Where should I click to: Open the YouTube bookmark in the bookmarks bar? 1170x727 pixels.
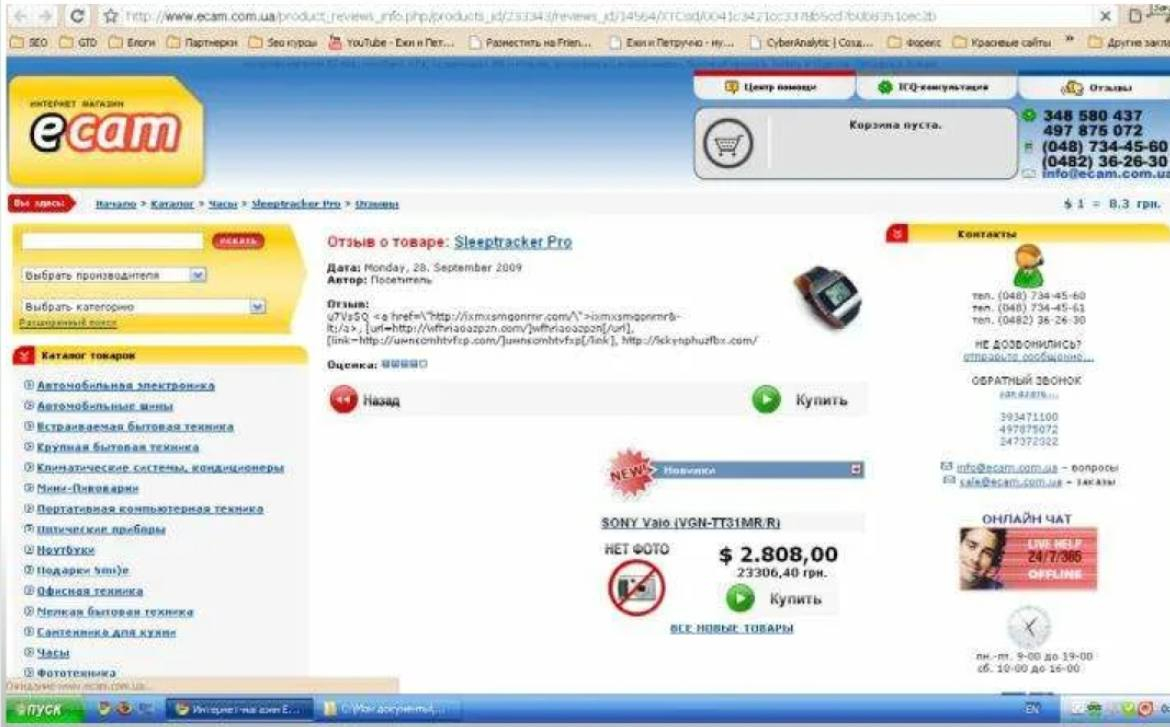[392, 43]
